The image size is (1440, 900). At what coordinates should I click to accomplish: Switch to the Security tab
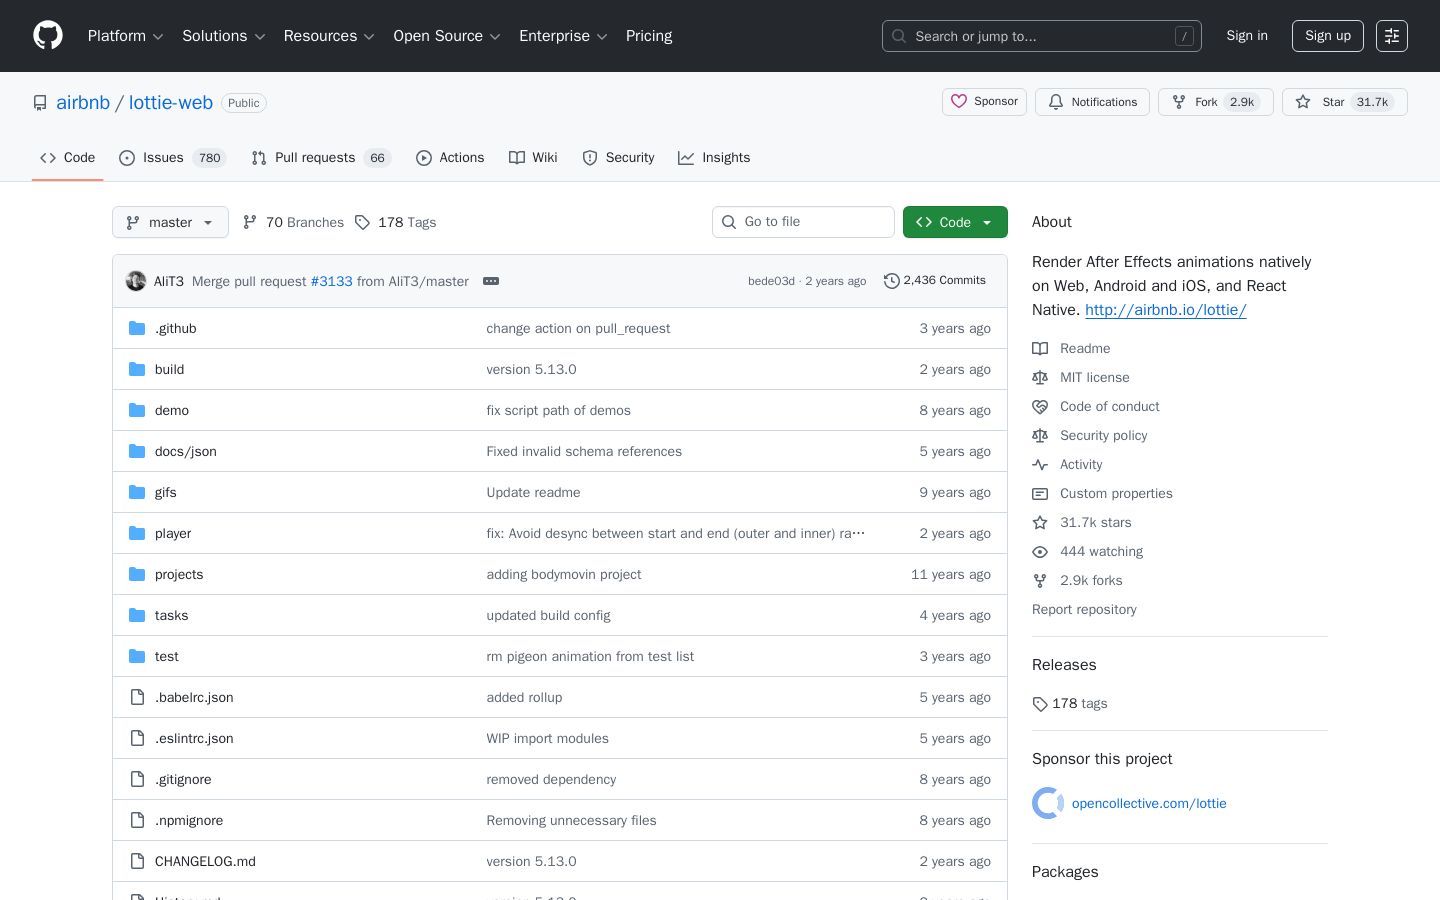tap(618, 158)
